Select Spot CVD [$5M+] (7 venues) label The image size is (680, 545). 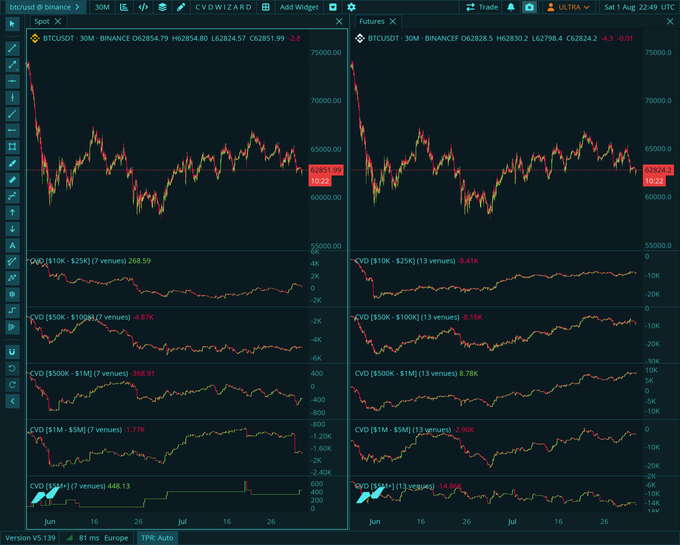coord(68,486)
